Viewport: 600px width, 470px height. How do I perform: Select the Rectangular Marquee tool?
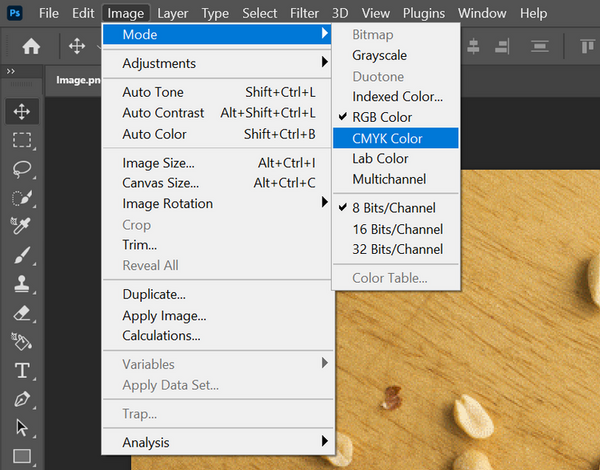click(22, 140)
